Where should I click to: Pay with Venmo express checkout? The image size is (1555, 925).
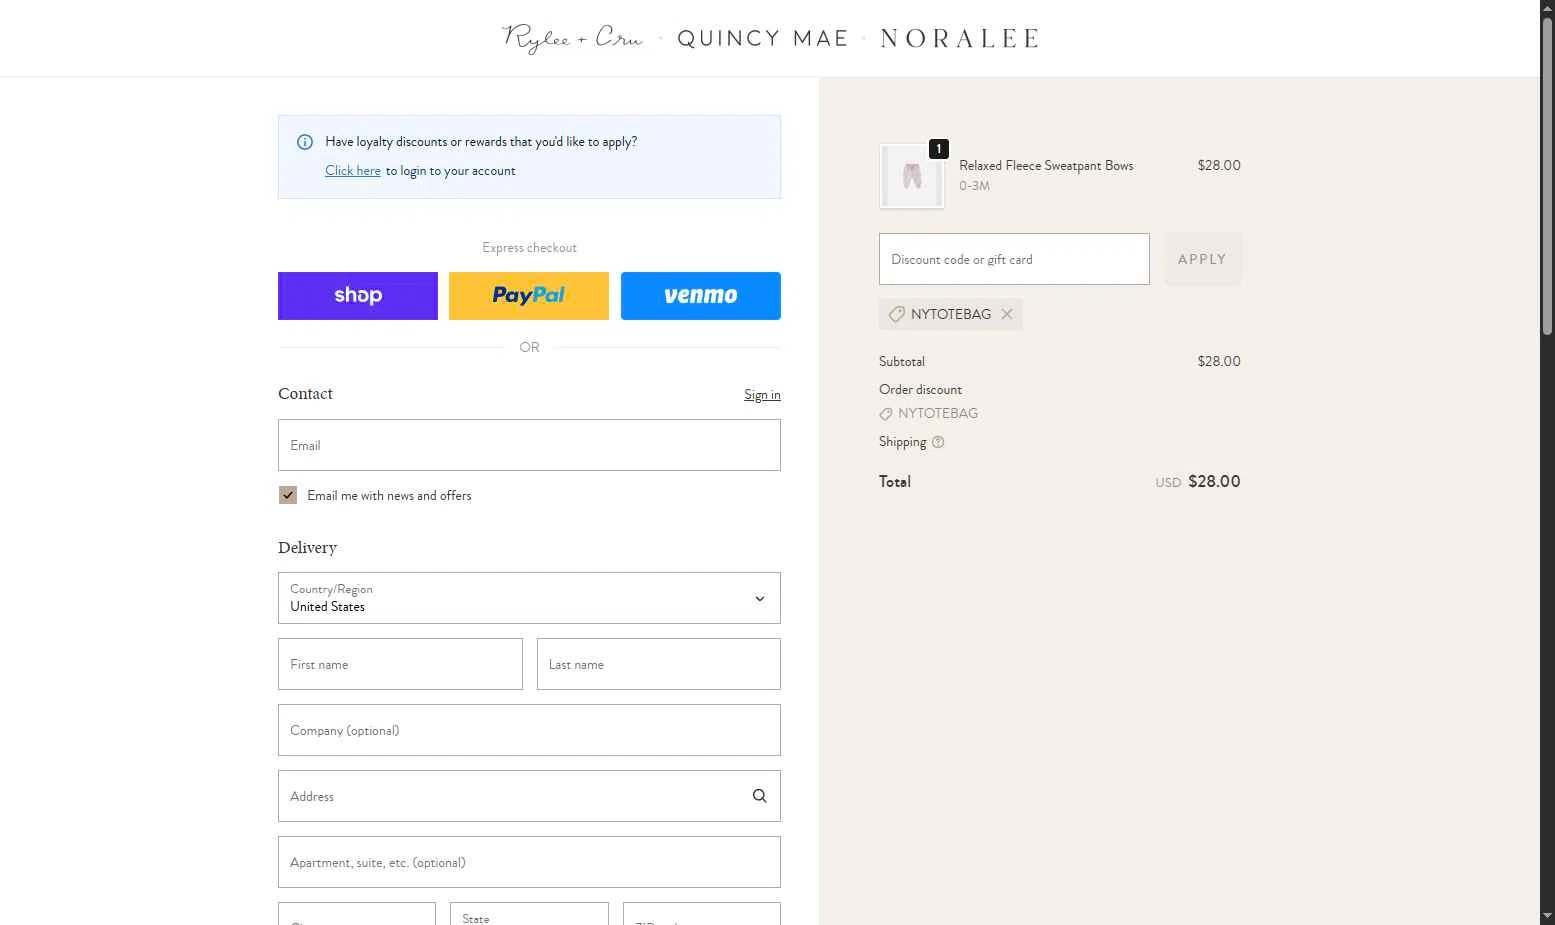coord(701,296)
